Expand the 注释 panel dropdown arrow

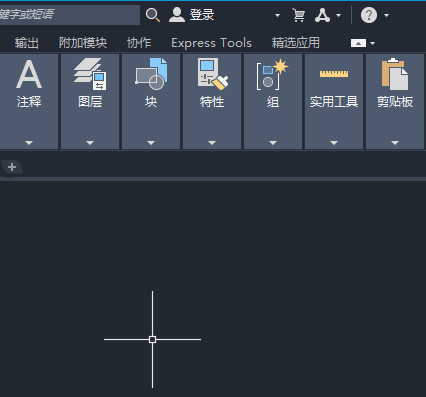[x=29, y=143]
